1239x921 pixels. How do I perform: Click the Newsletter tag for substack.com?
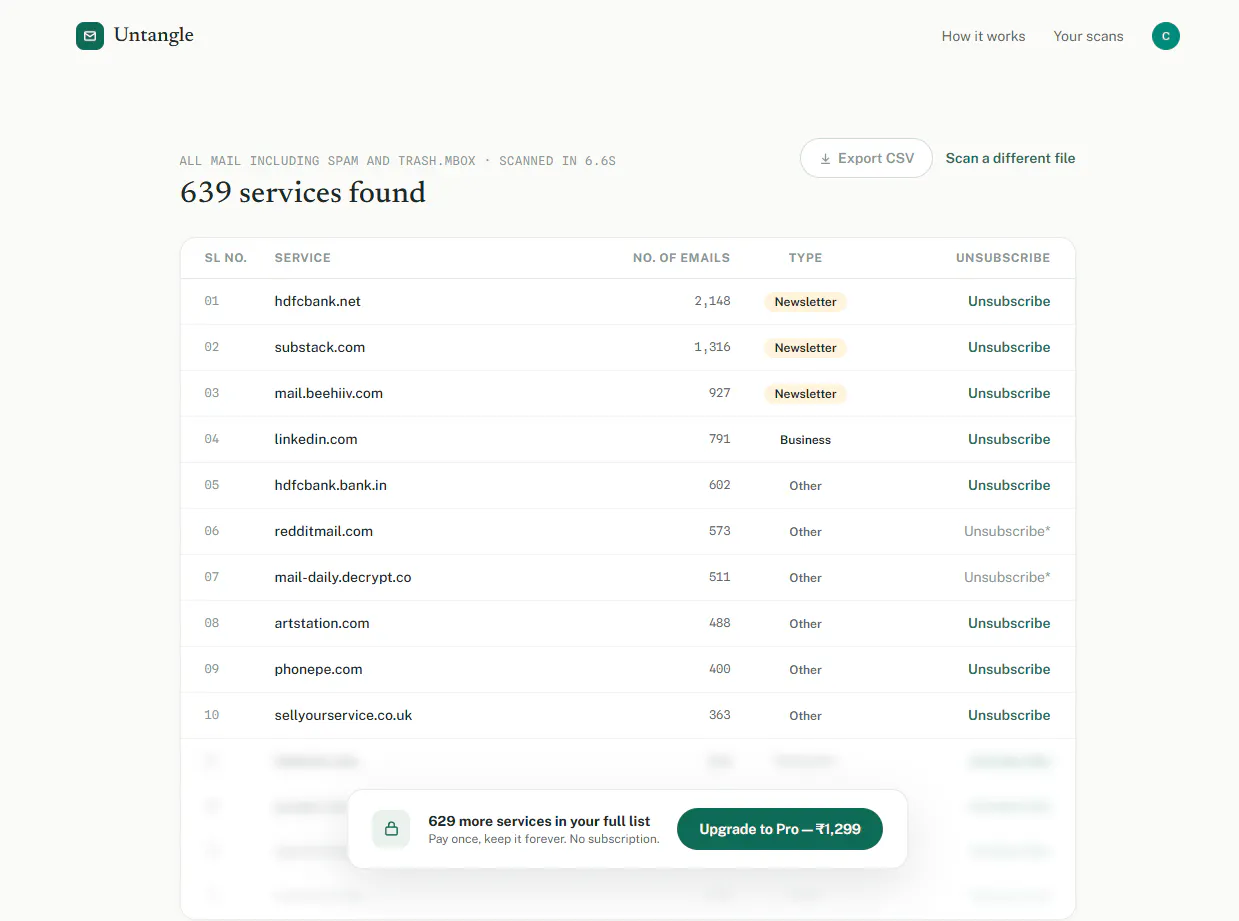(805, 348)
